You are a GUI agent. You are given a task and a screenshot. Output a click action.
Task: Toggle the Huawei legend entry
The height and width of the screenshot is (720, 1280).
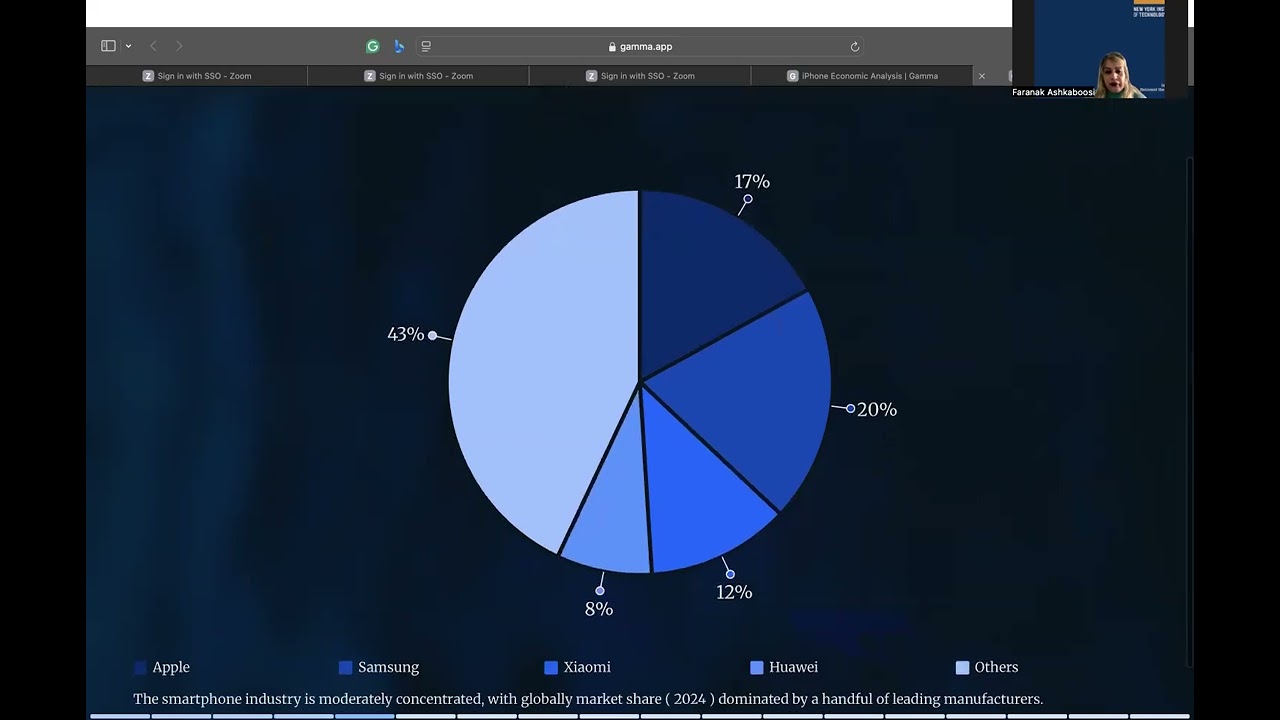[784, 667]
